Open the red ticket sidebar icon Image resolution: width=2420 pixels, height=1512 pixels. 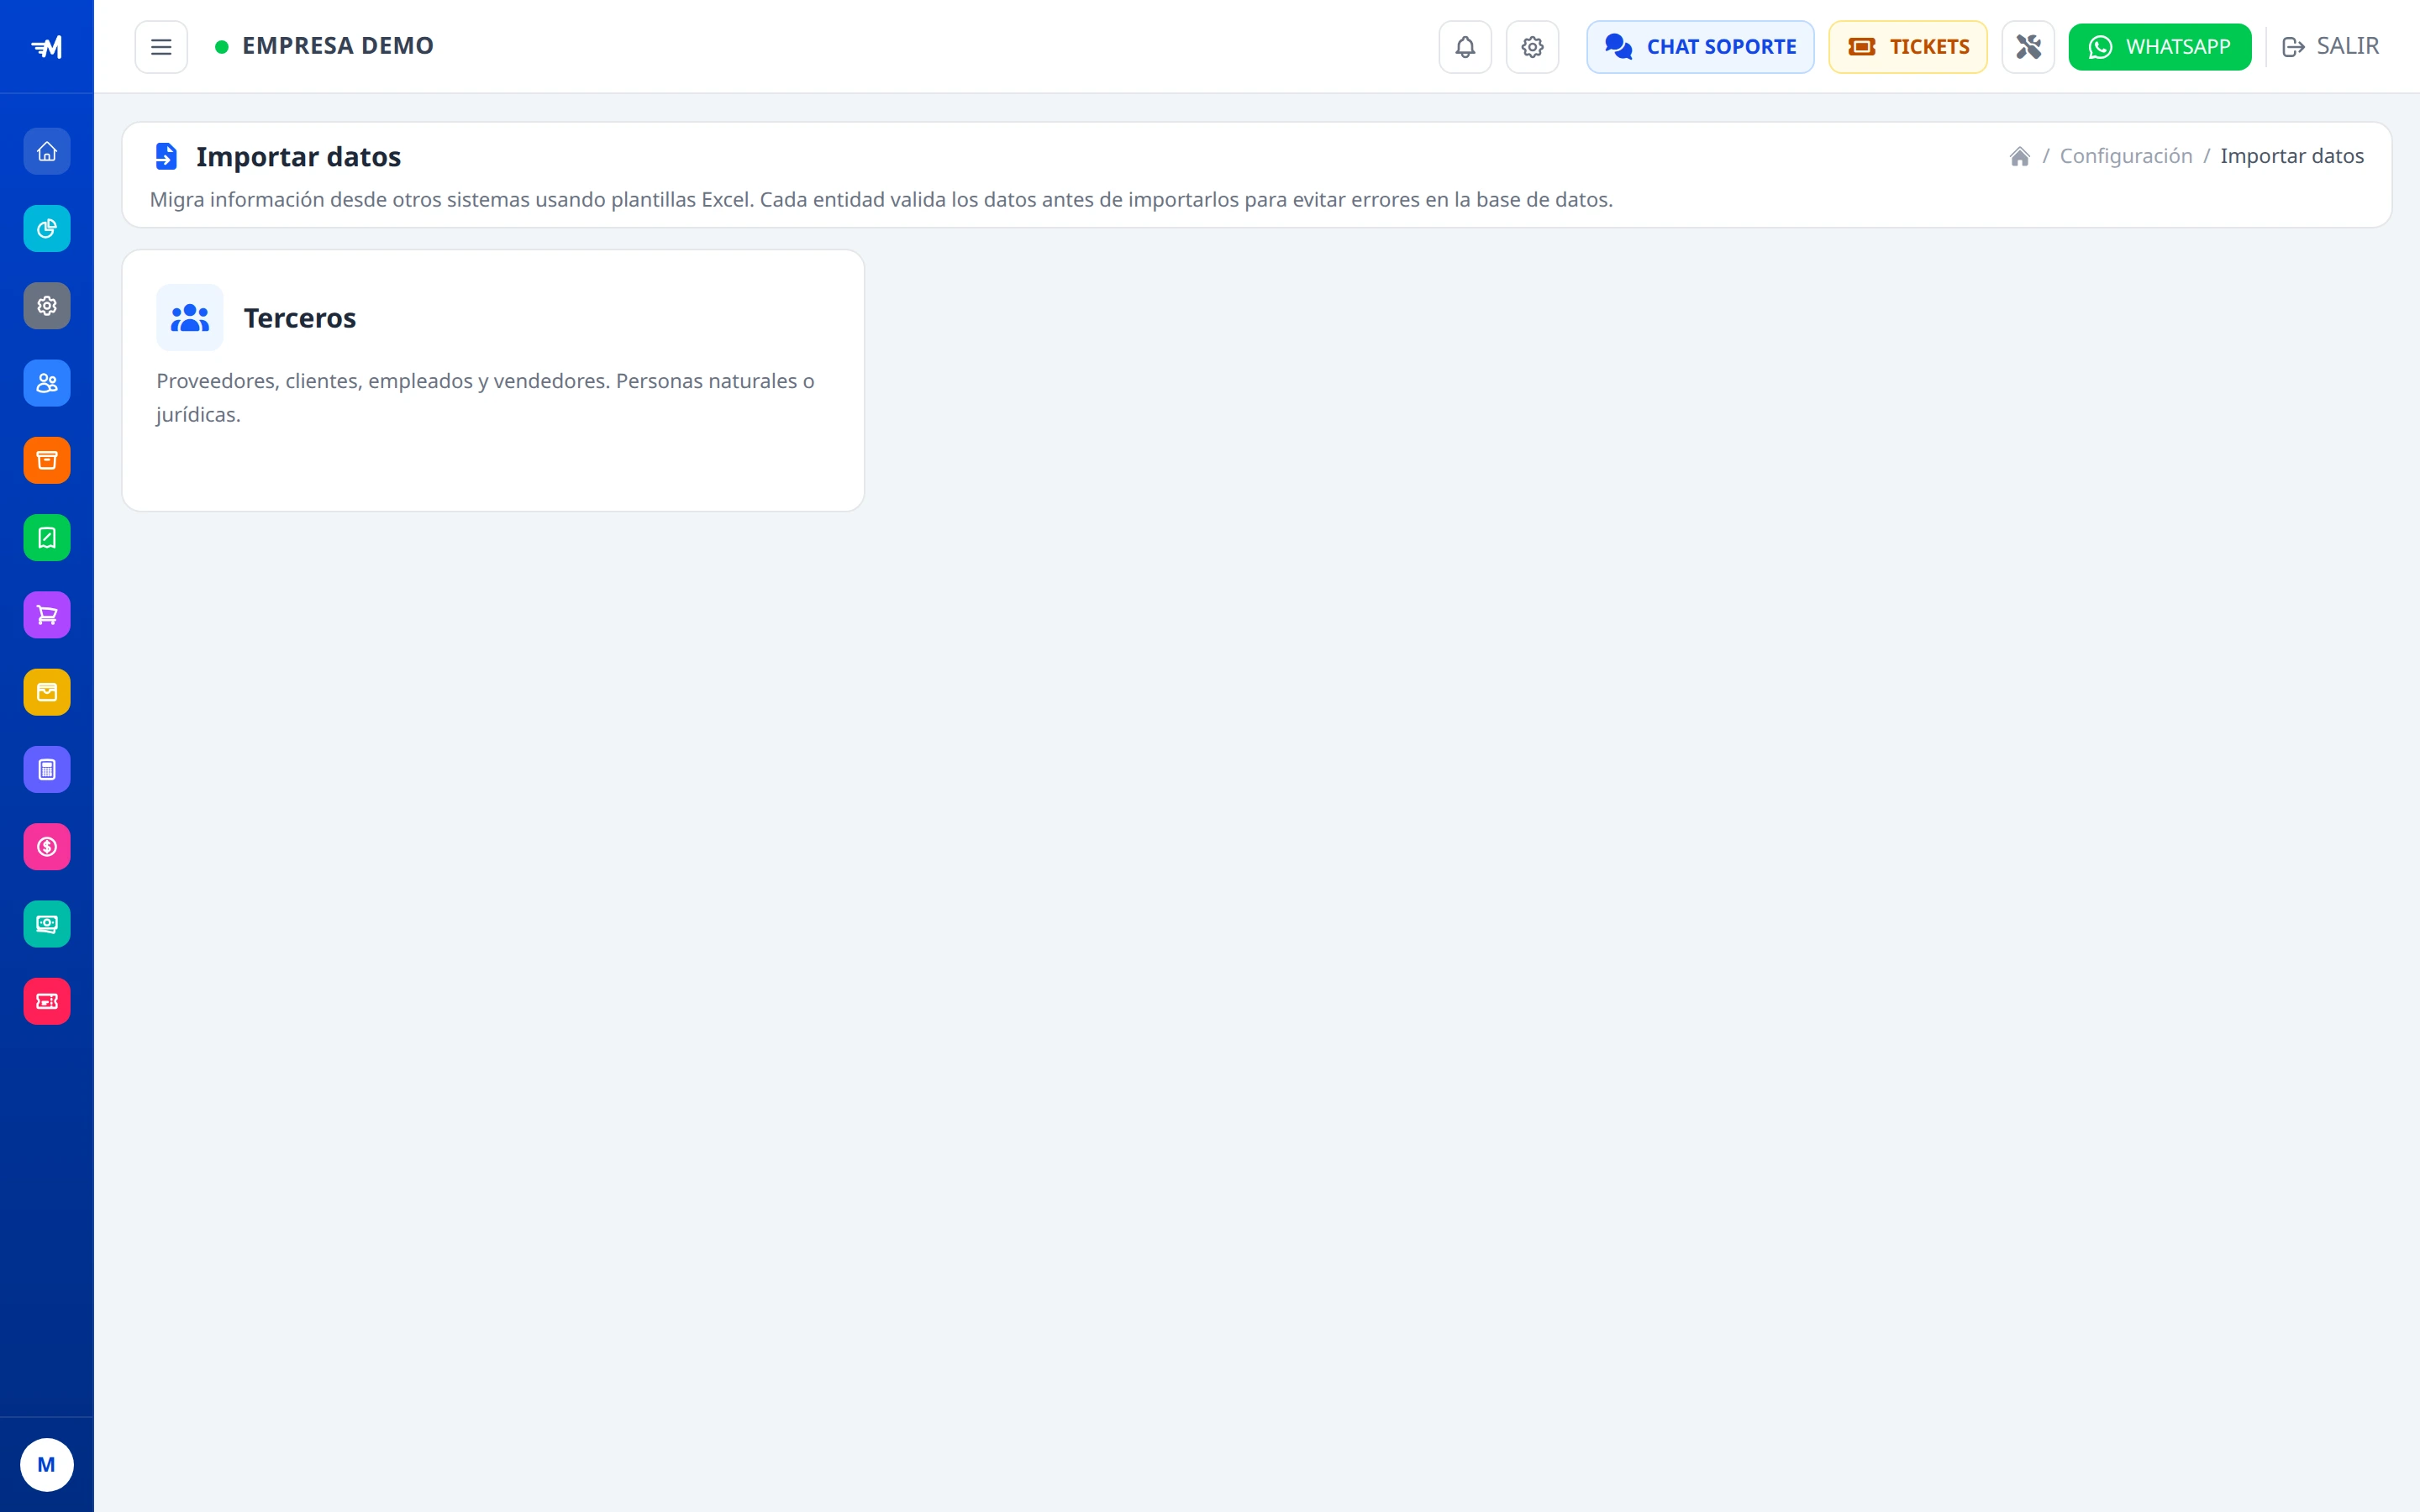point(47,1001)
